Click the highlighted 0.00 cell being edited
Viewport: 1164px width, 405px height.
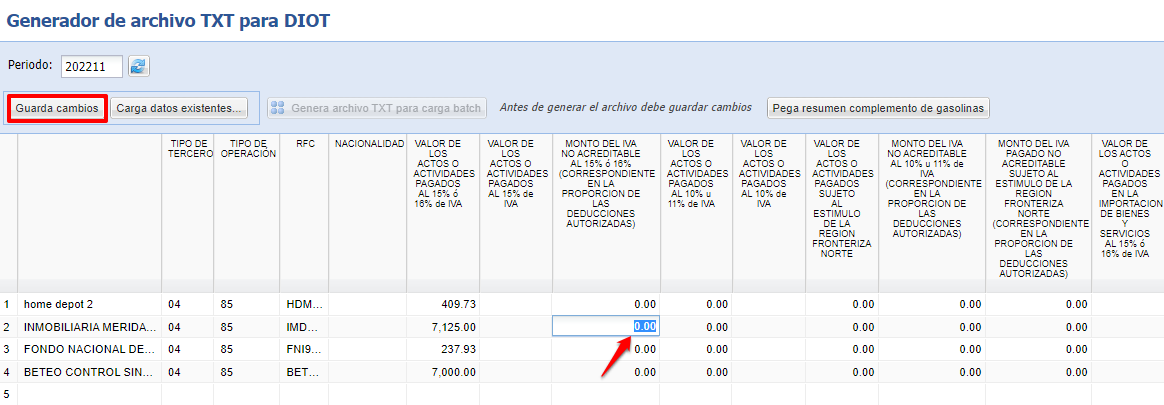pyautogui.click(x=605, y=326)
